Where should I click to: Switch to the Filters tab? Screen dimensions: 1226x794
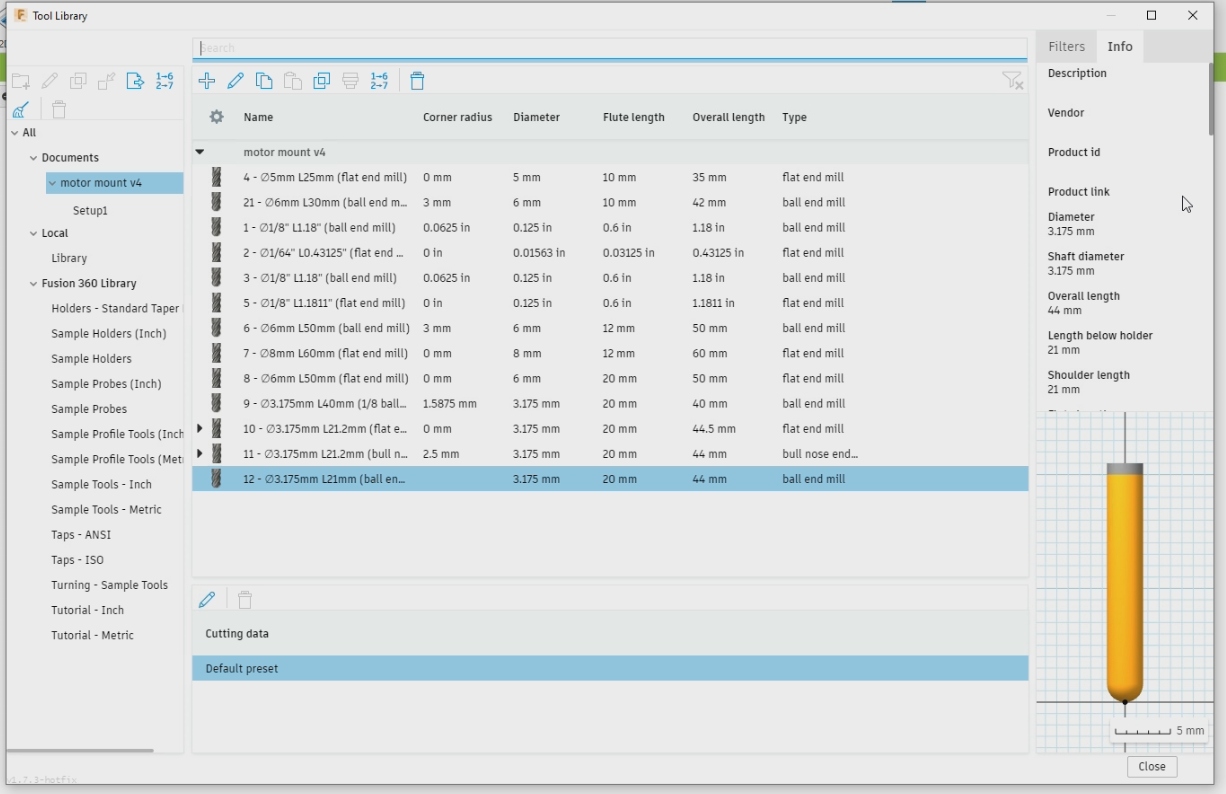pos(1066,47)
